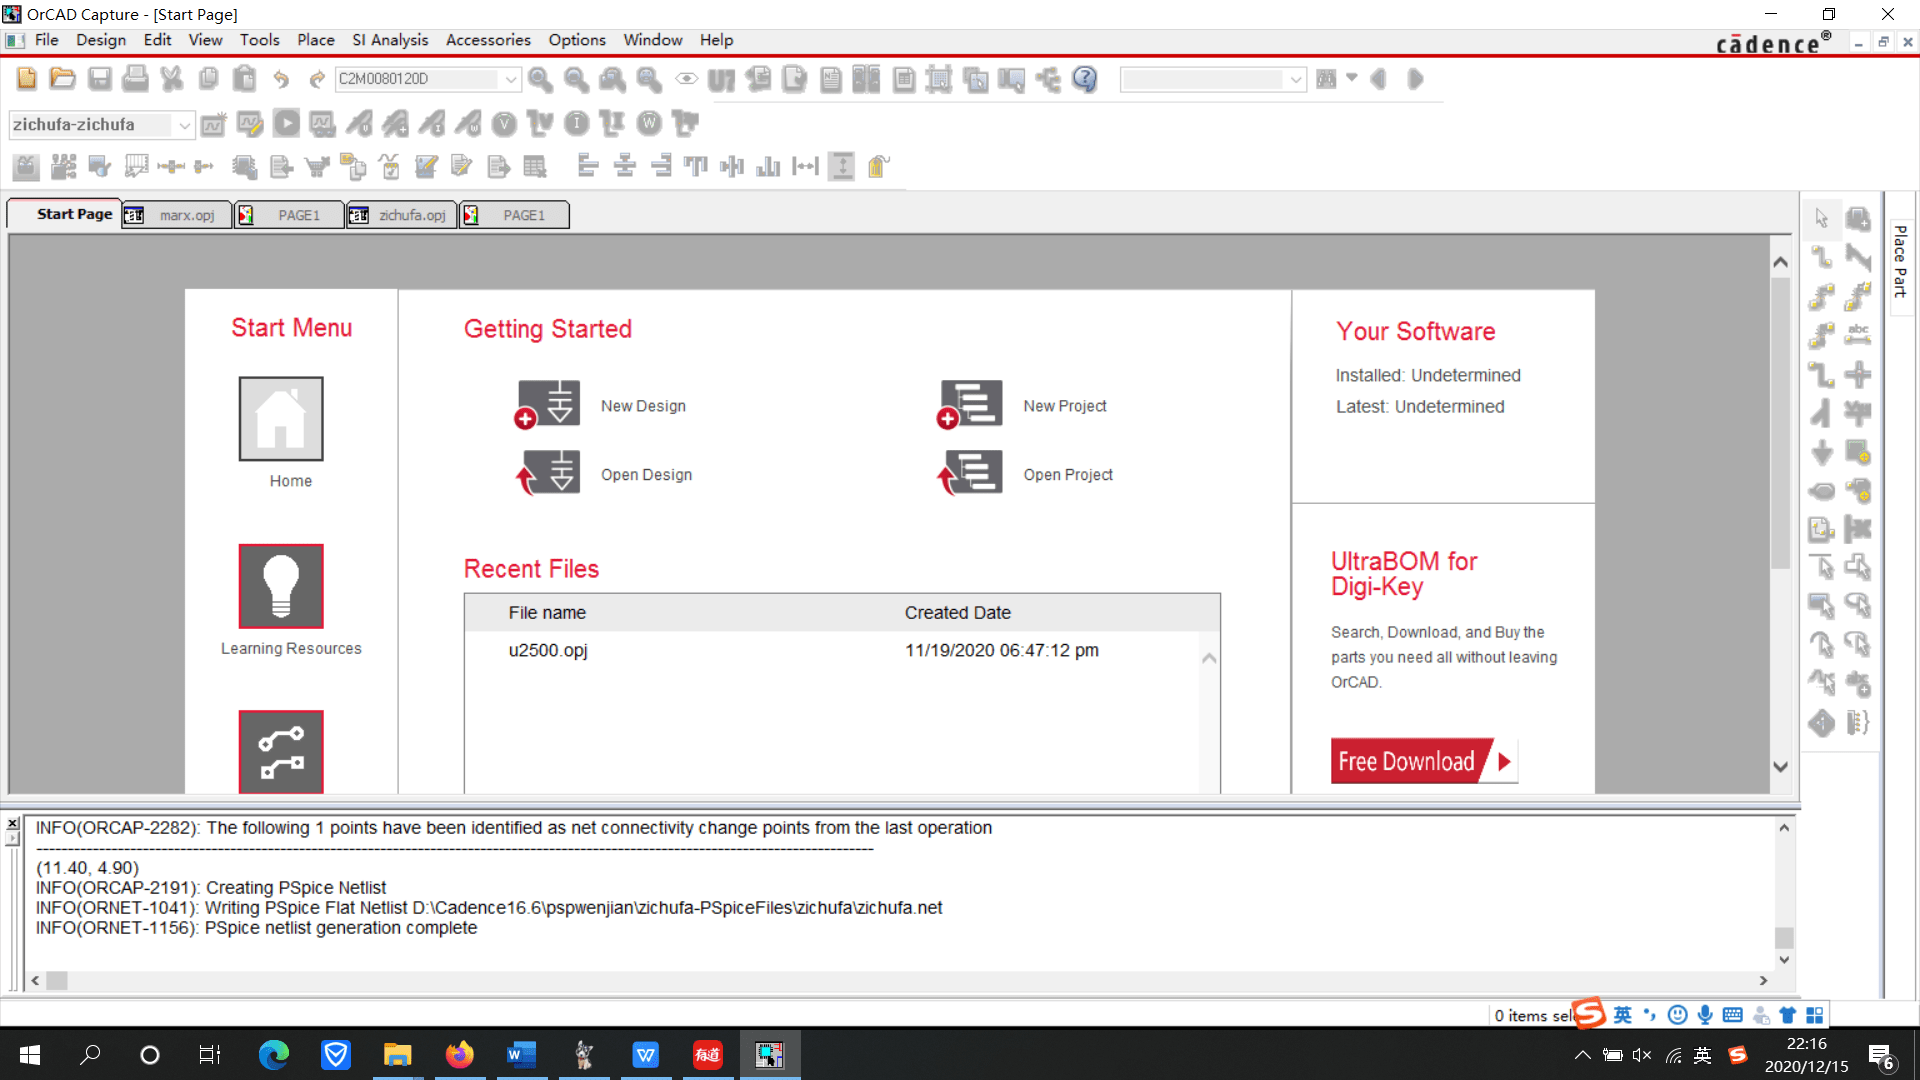Expand the arrow next to binoculars icon
This screenshot has height=1080, width=1920.
coord(1352,77)
